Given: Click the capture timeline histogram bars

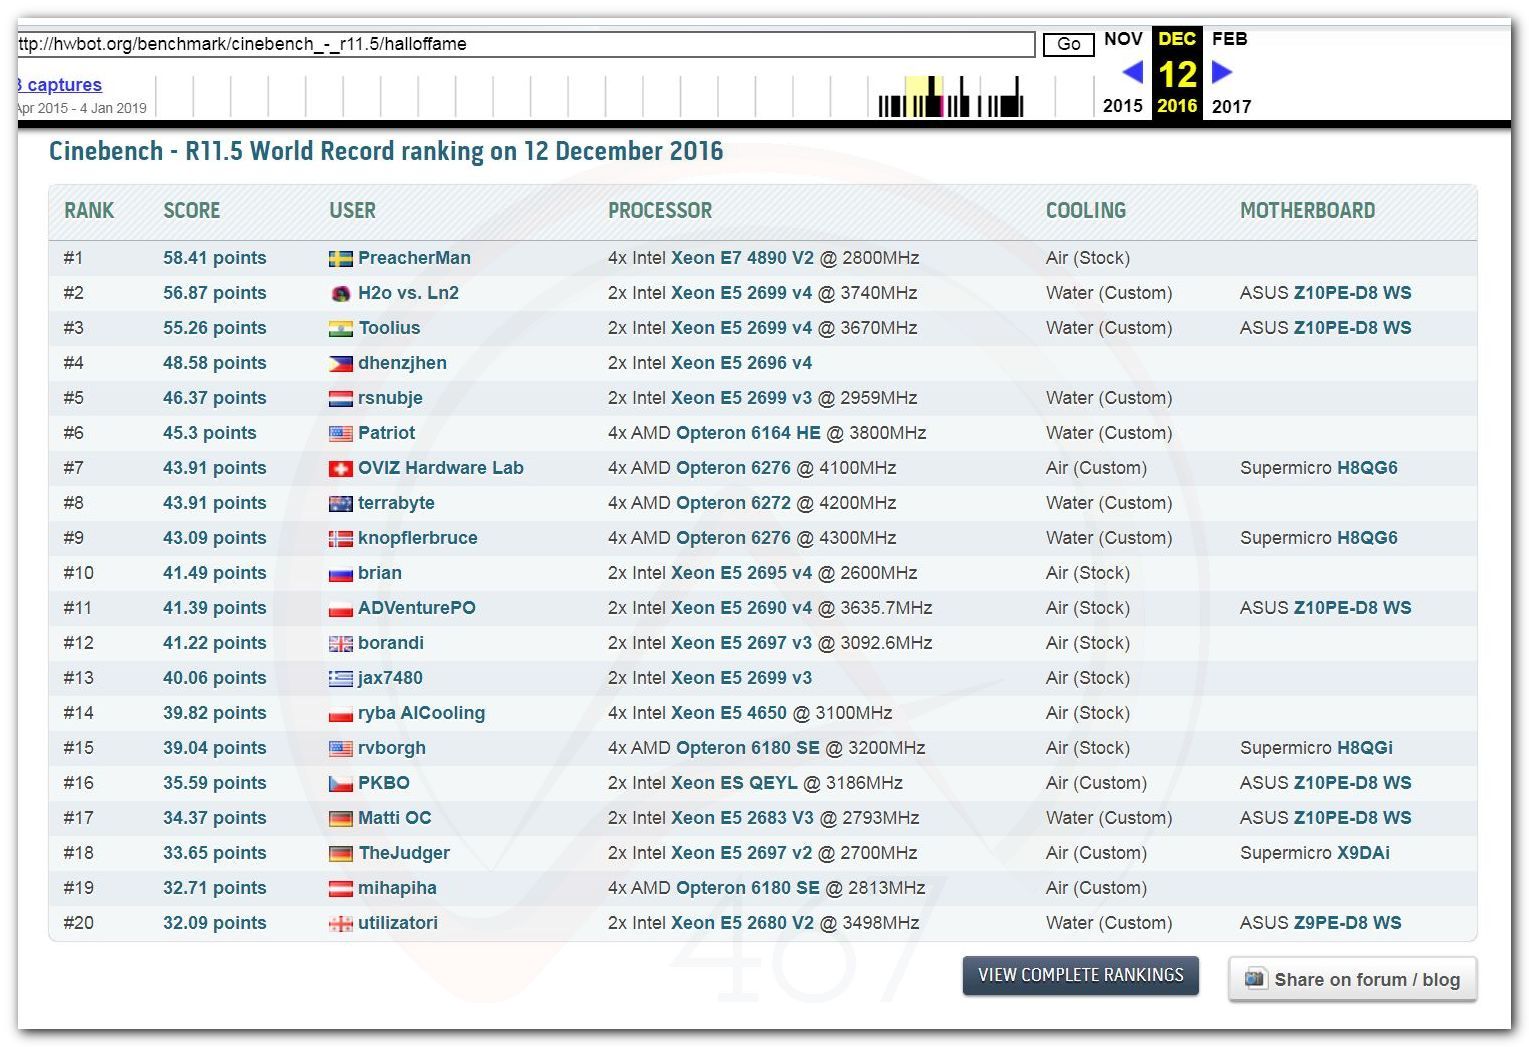Looking at the screenshot, I should 950,98.
